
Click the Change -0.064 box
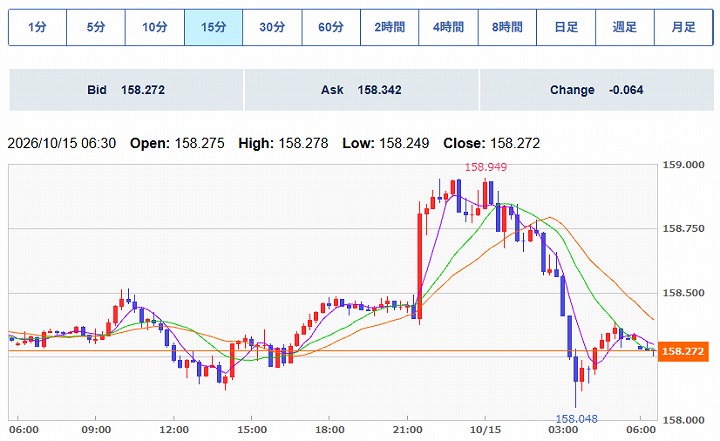coord(596,90)
